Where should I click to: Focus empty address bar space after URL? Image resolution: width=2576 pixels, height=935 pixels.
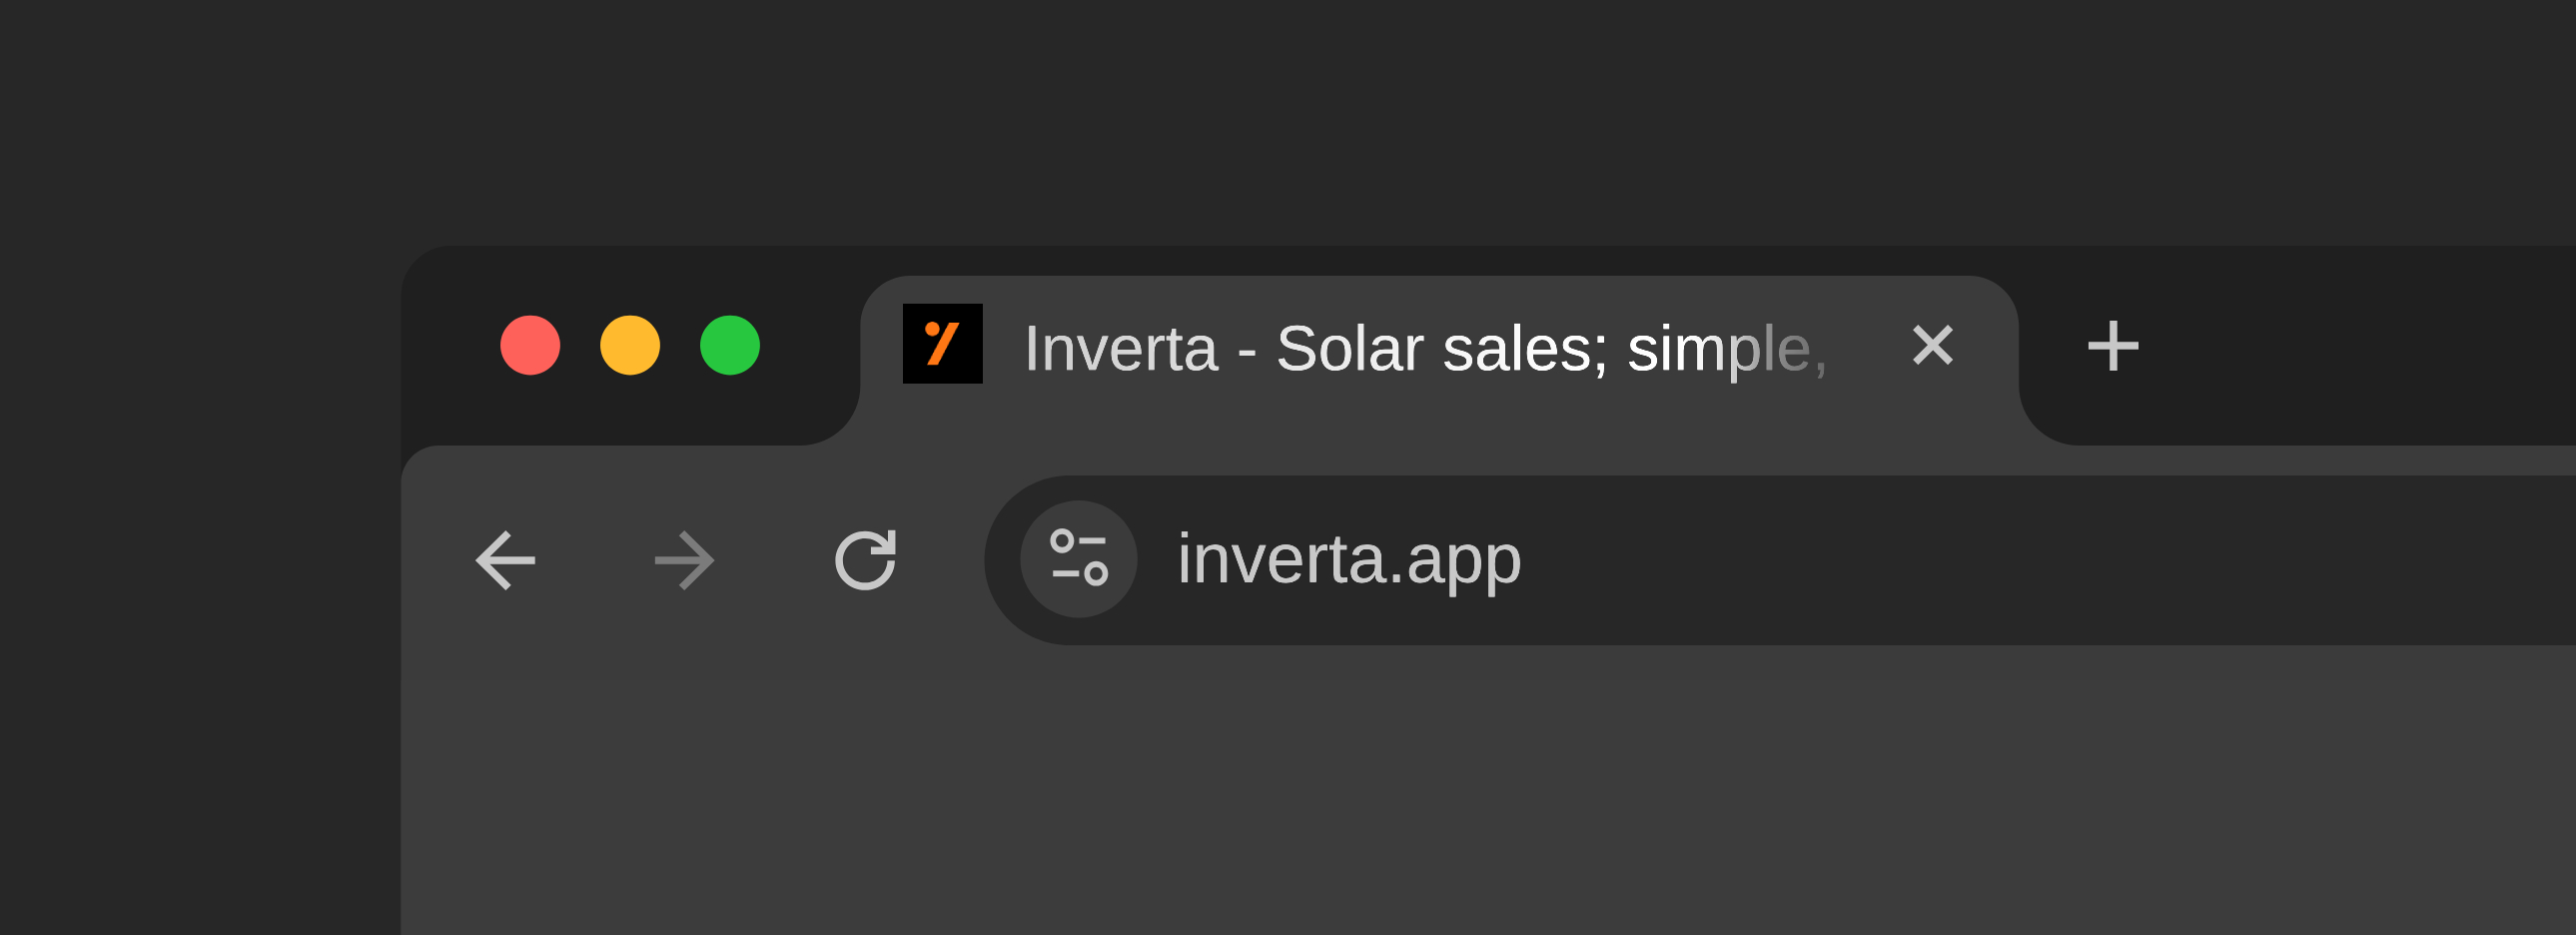tap(2050, 560)
